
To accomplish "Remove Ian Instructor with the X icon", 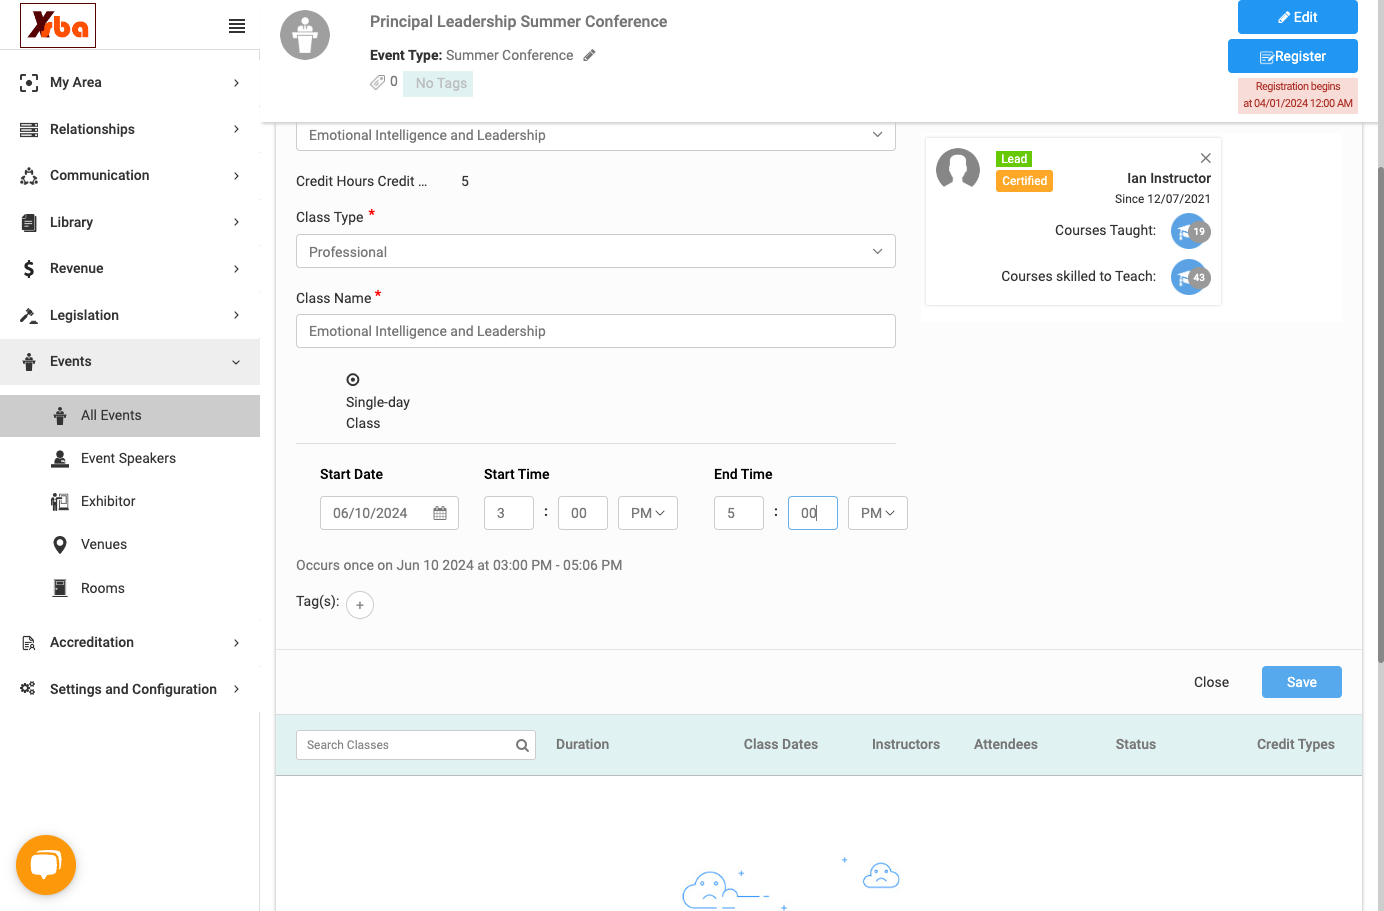I will coord(1206,158).
